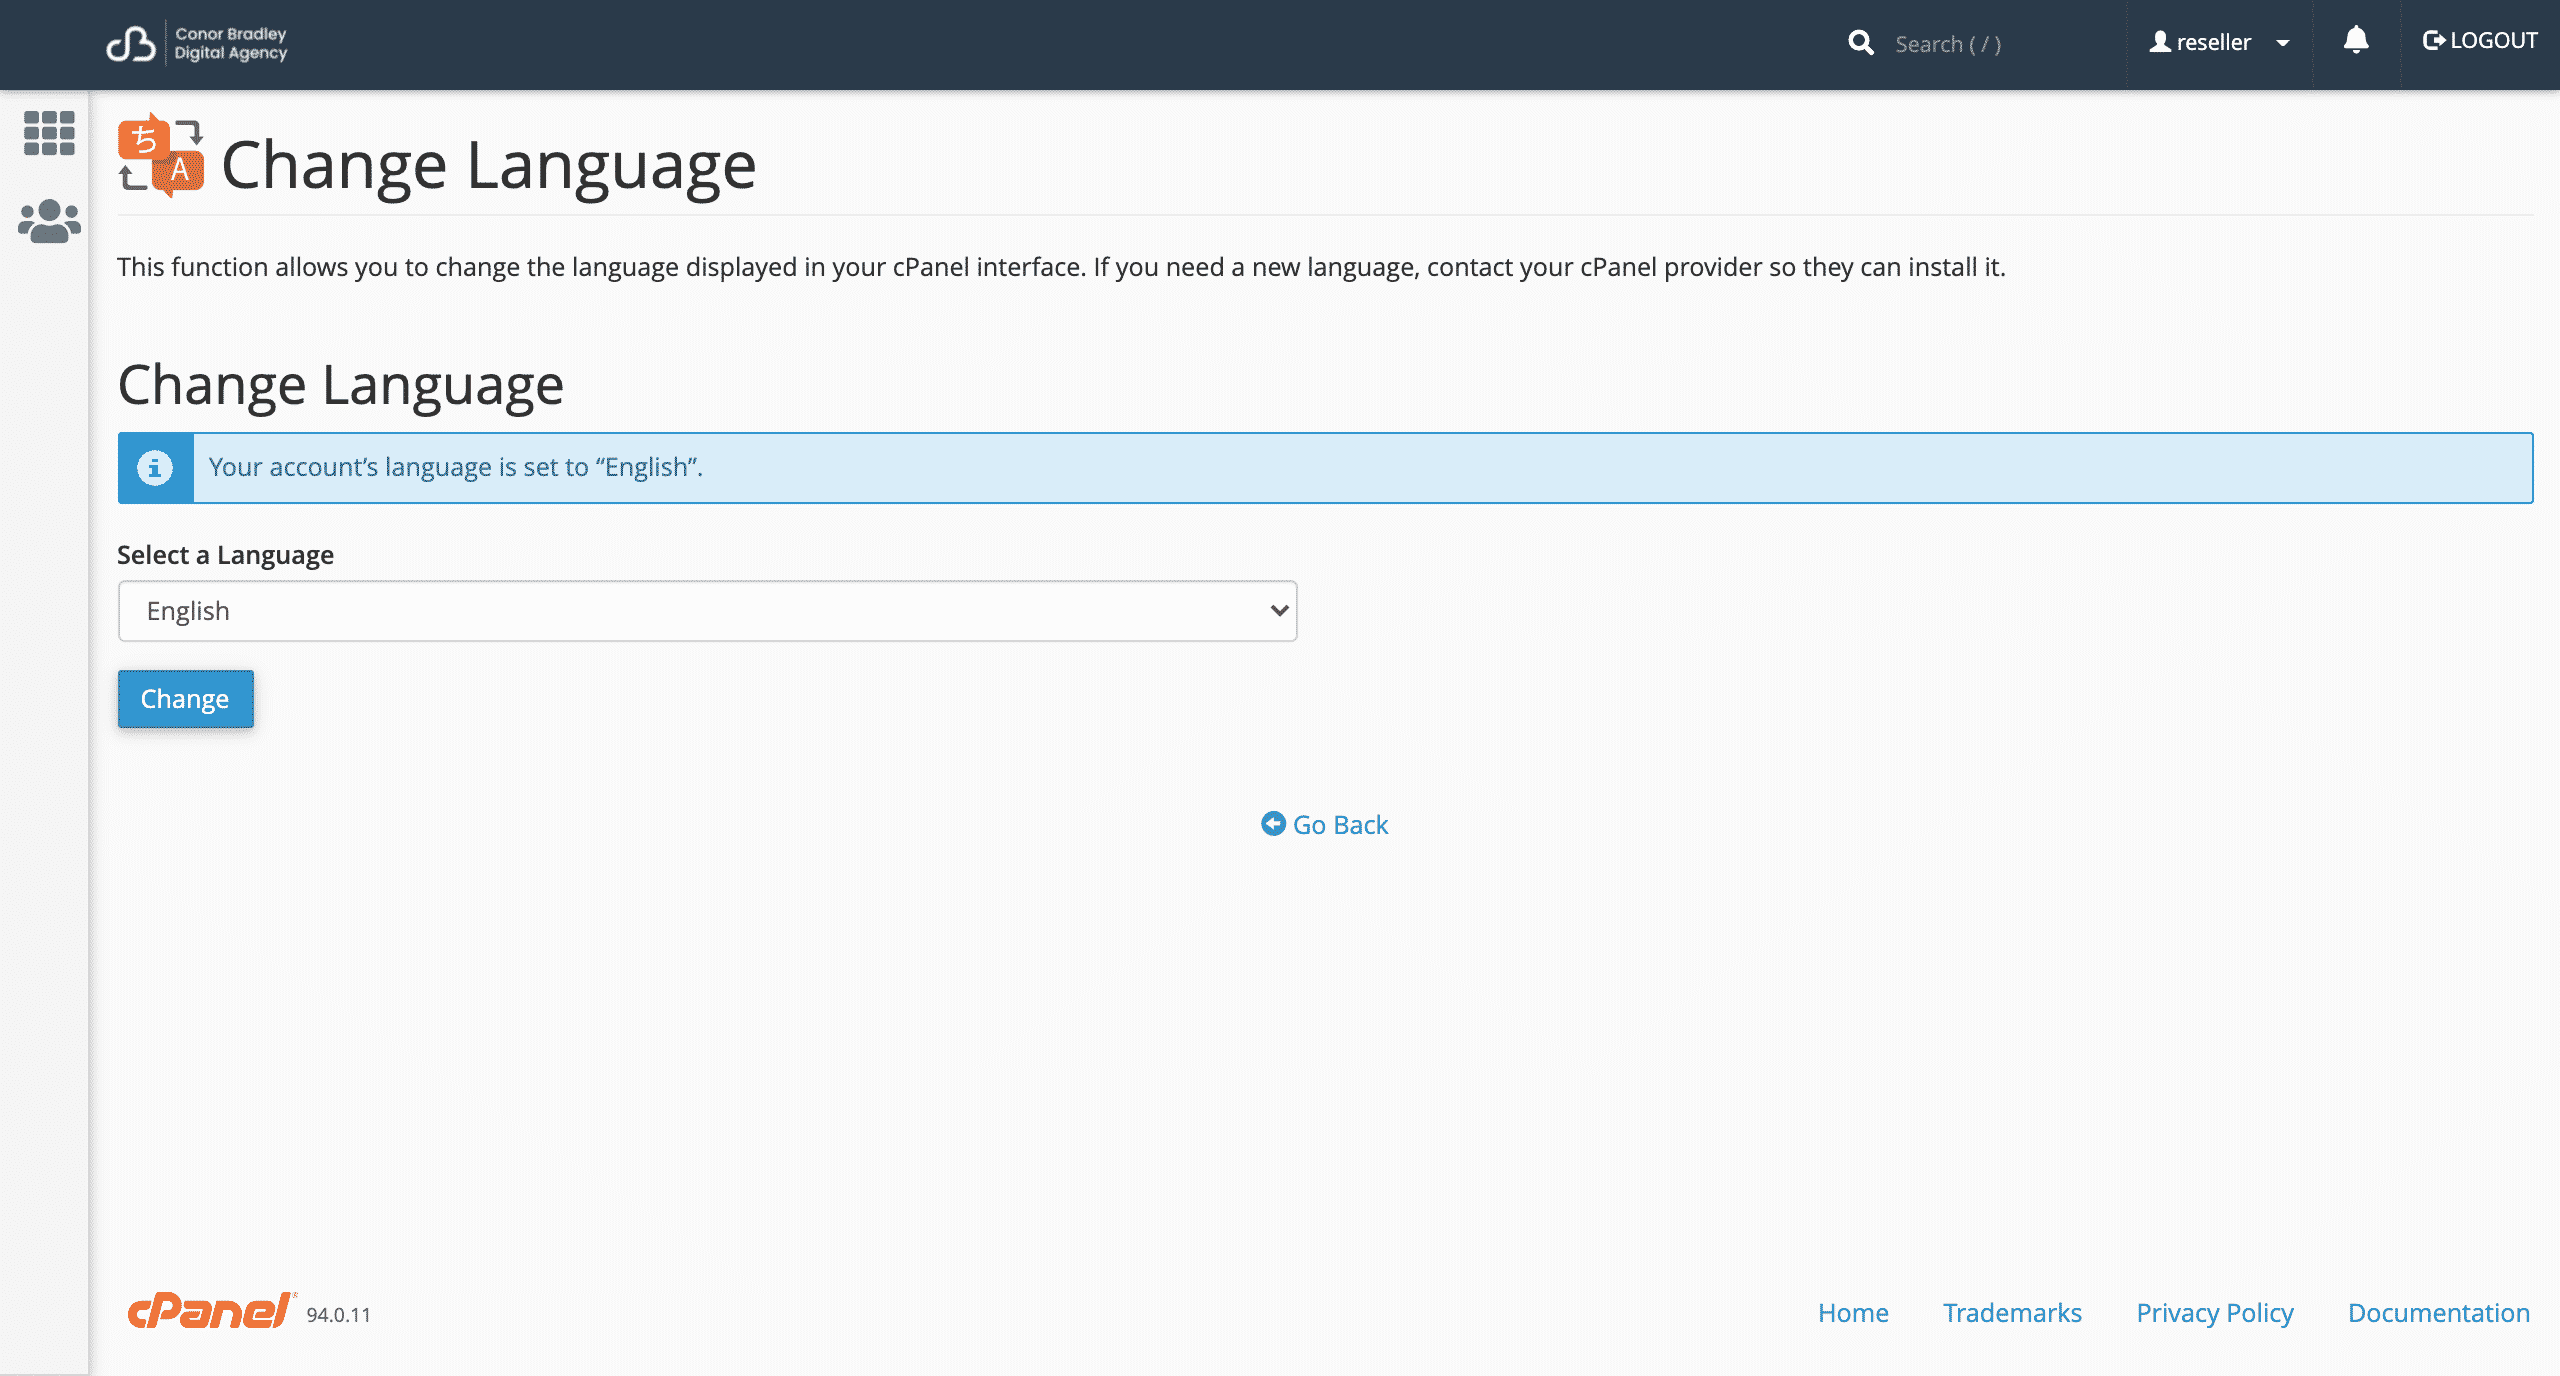Click the 'Your account's language is set' notice text

455,467
